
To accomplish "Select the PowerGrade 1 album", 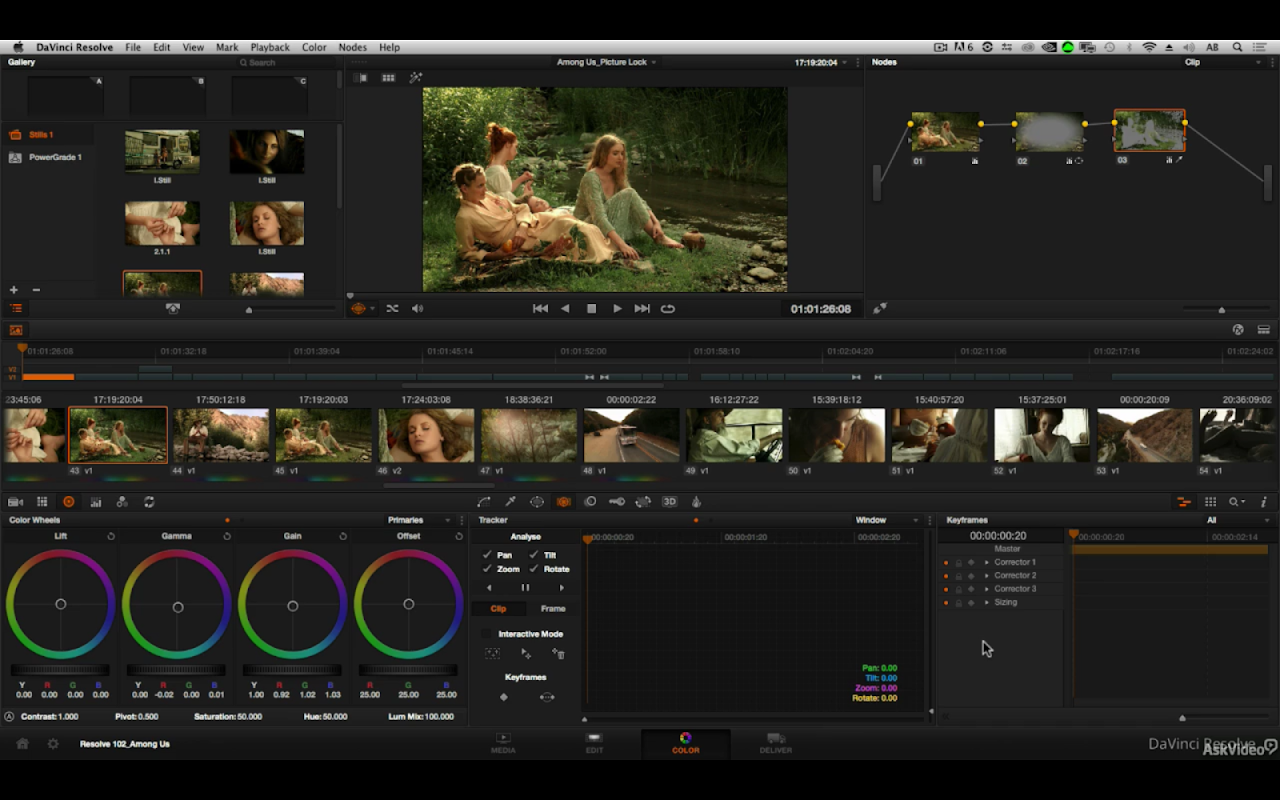I will click(x=55, y=157).
